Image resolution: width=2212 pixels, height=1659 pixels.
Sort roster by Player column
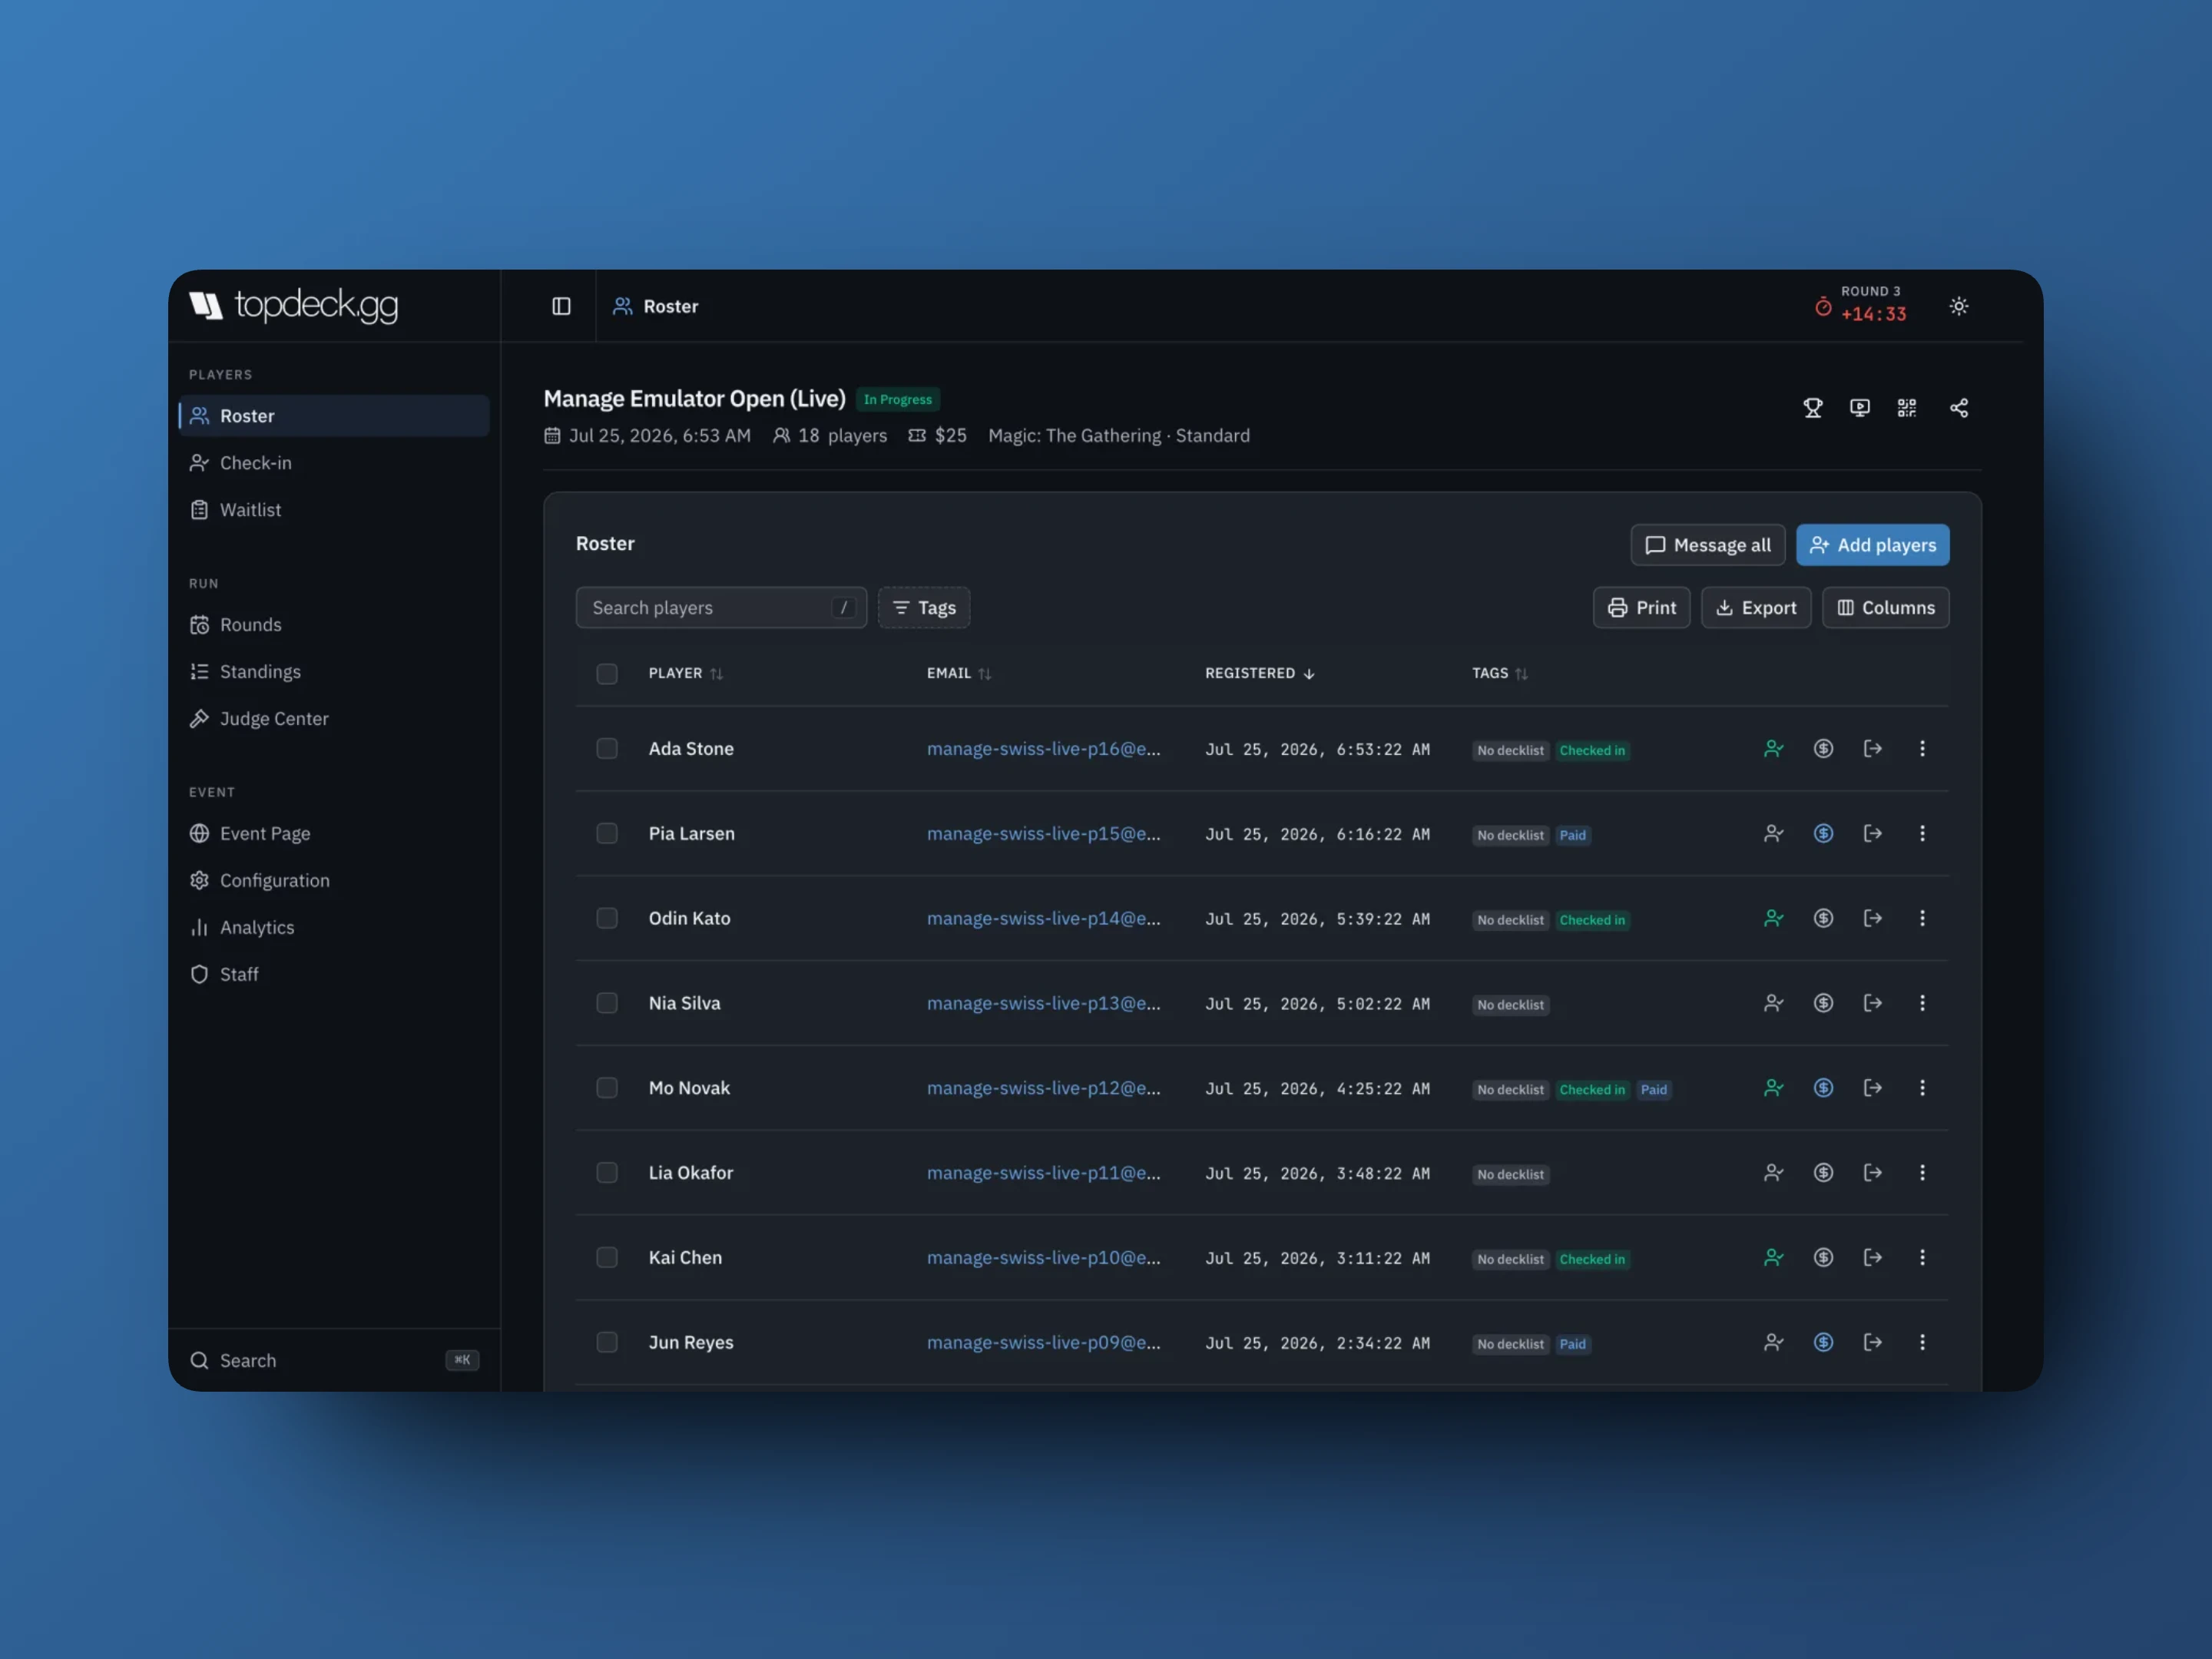(685, 674)
